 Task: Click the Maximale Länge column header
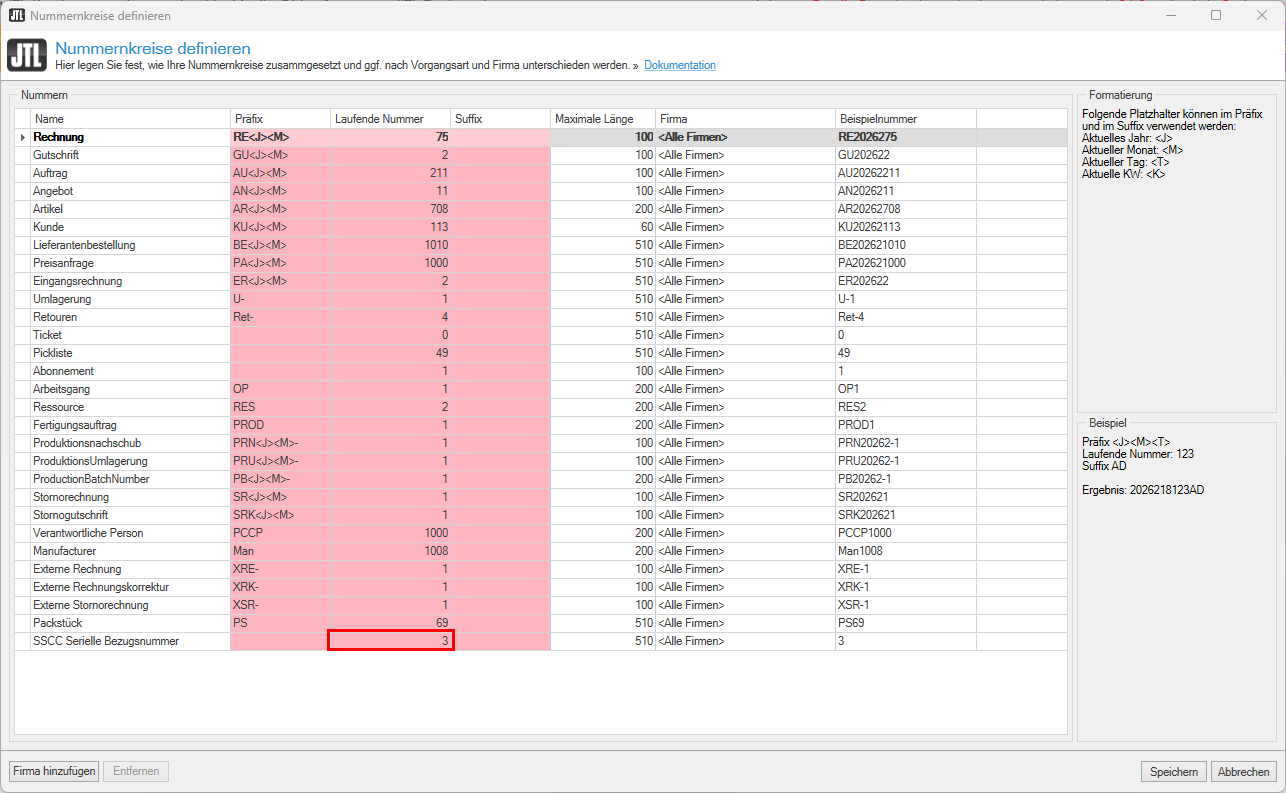point(603,119)
